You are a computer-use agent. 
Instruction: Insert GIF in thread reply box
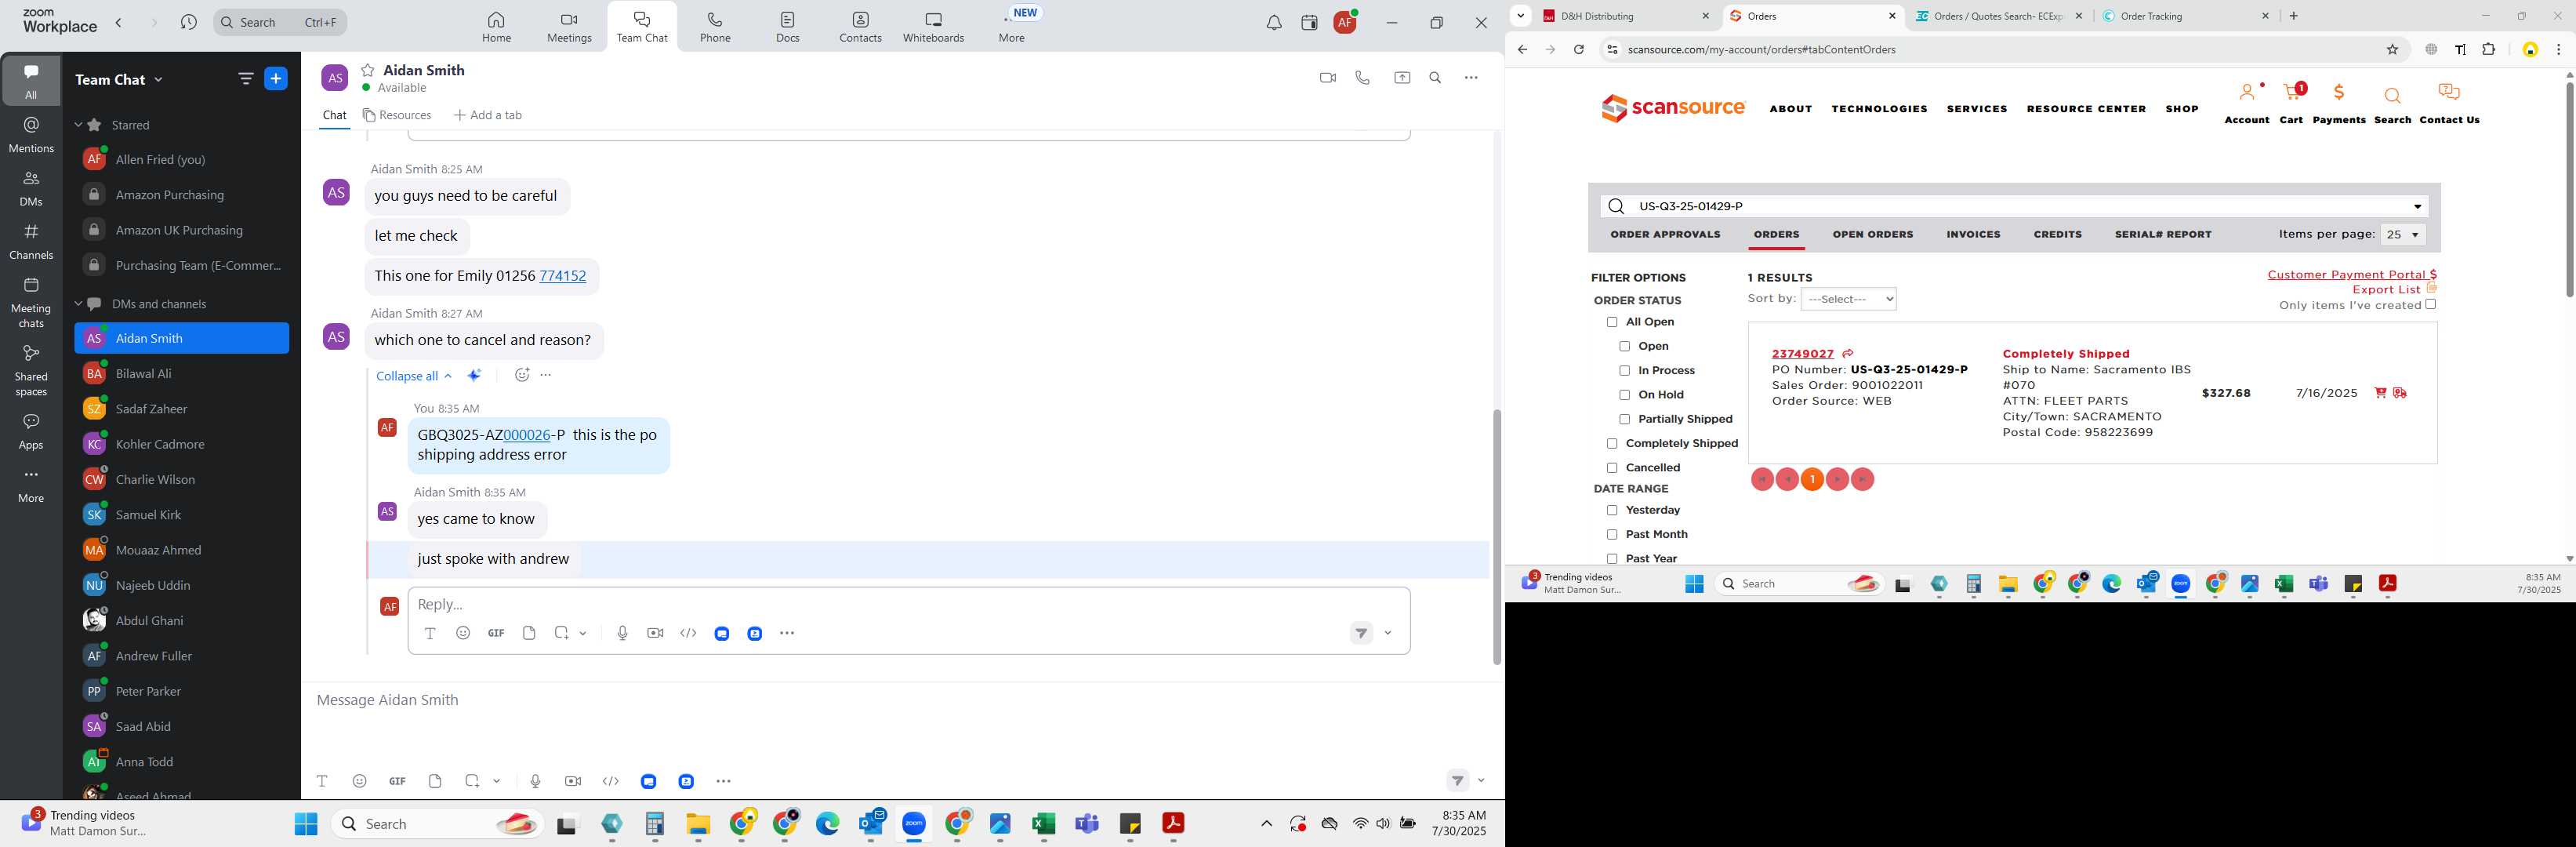(496, 633)
